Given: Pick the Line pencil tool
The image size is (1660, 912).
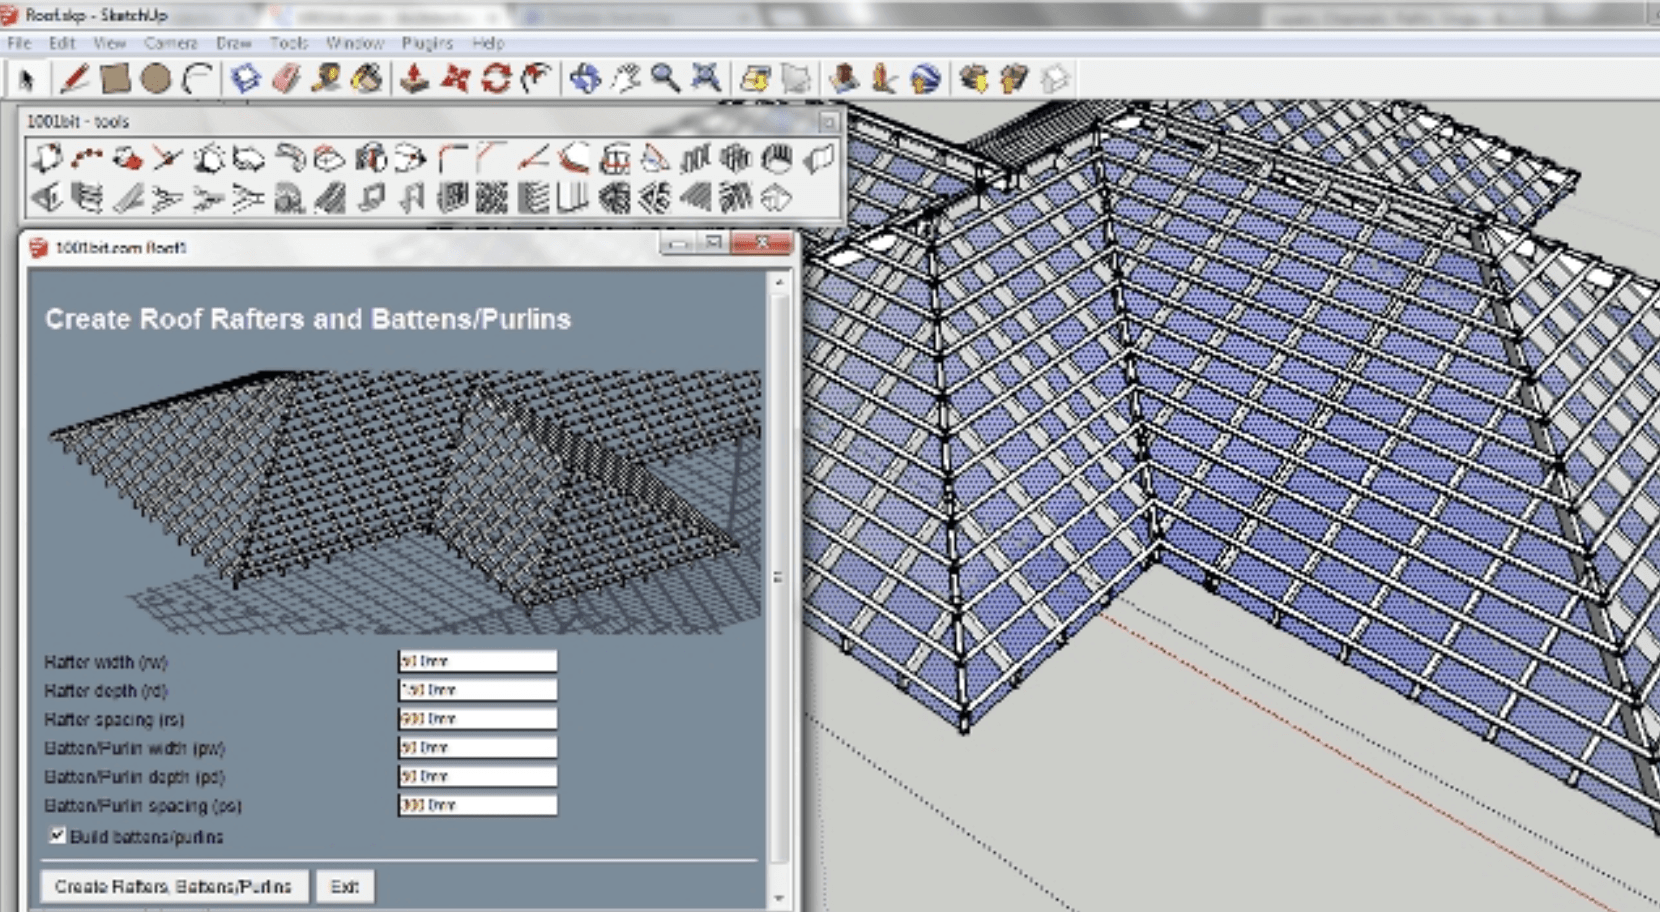Looking at the screenshot, I should tap(73, 78).
